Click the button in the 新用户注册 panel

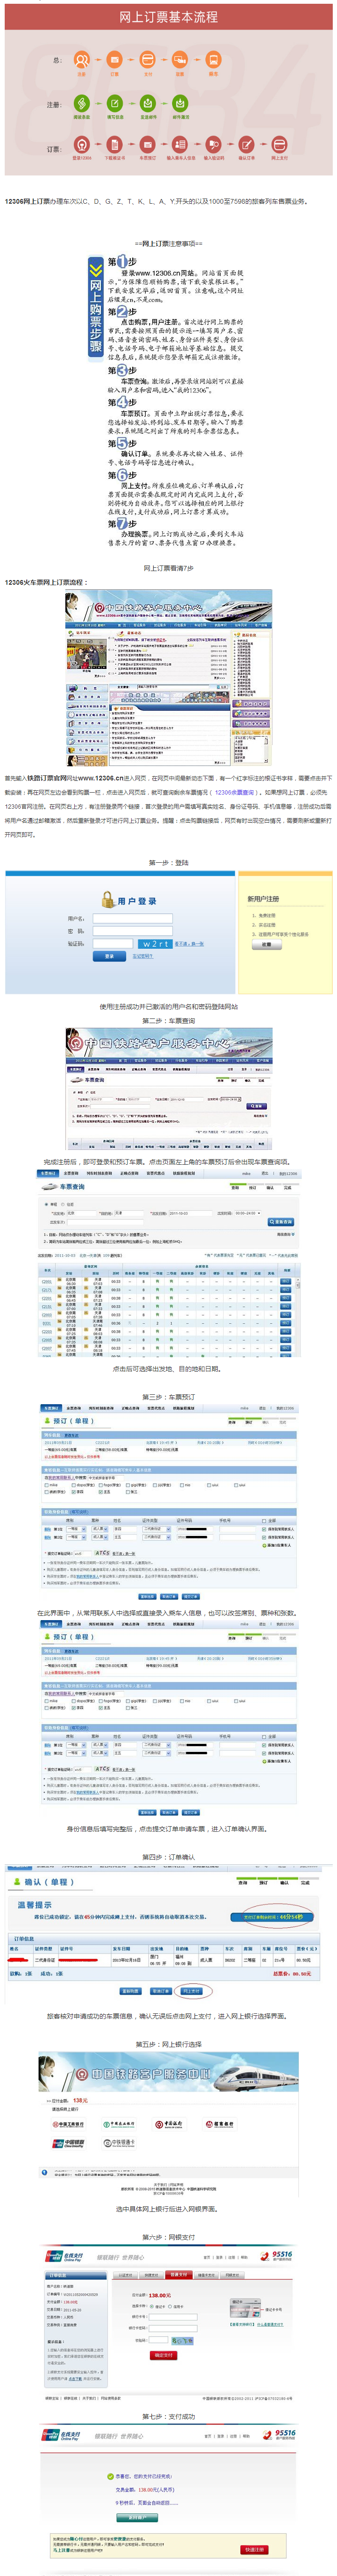266,944
